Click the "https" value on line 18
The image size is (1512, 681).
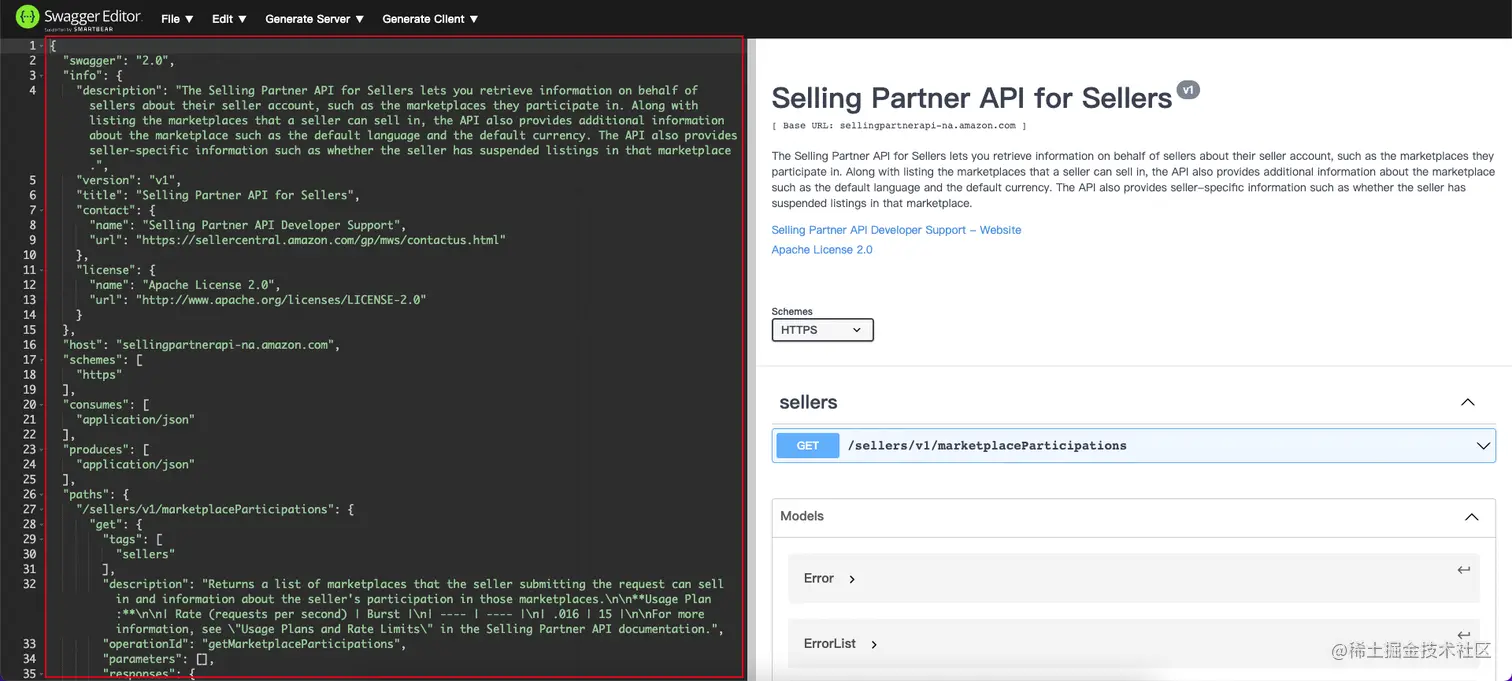tap(99, 376)
